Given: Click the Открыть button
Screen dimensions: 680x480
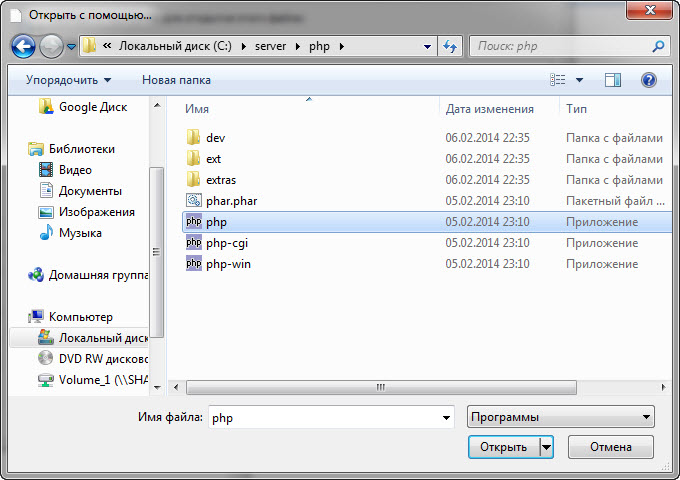Looking at the screenshot, I should pyautogui.click(x=501, y=447).
